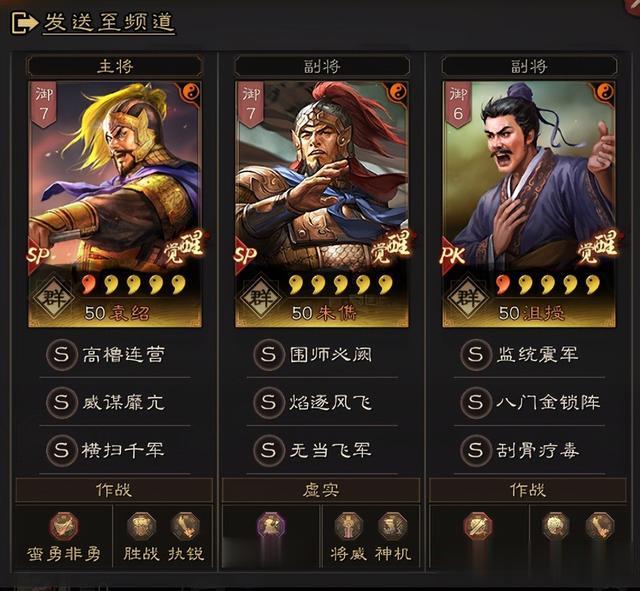Click the 将威 trait icon
This screenshot has width=640, height=591.
coord(348,526)
